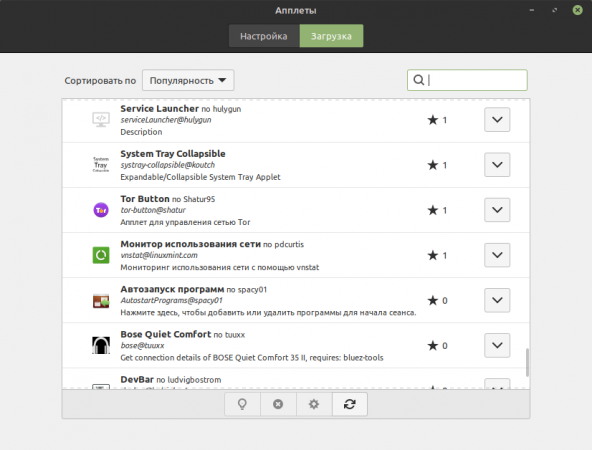This screenshot has width=592, height=450.
Task: Click the refresh arrows icon
Action: point(350,404)
